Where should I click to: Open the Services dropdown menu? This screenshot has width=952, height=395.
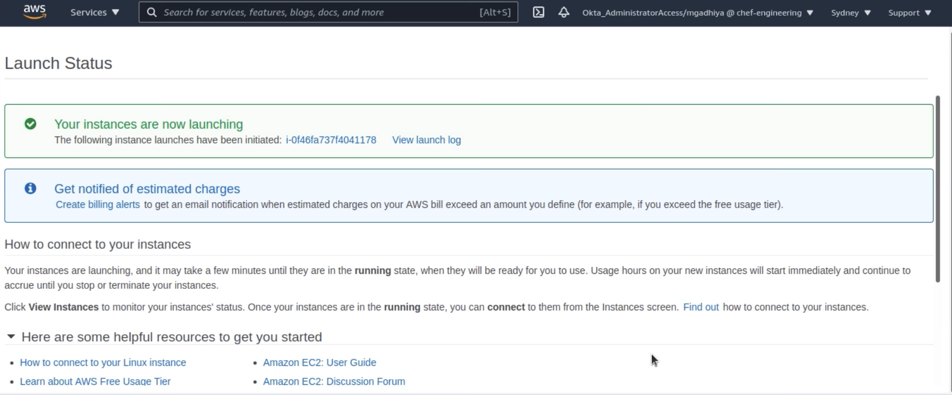pos(95,12)
